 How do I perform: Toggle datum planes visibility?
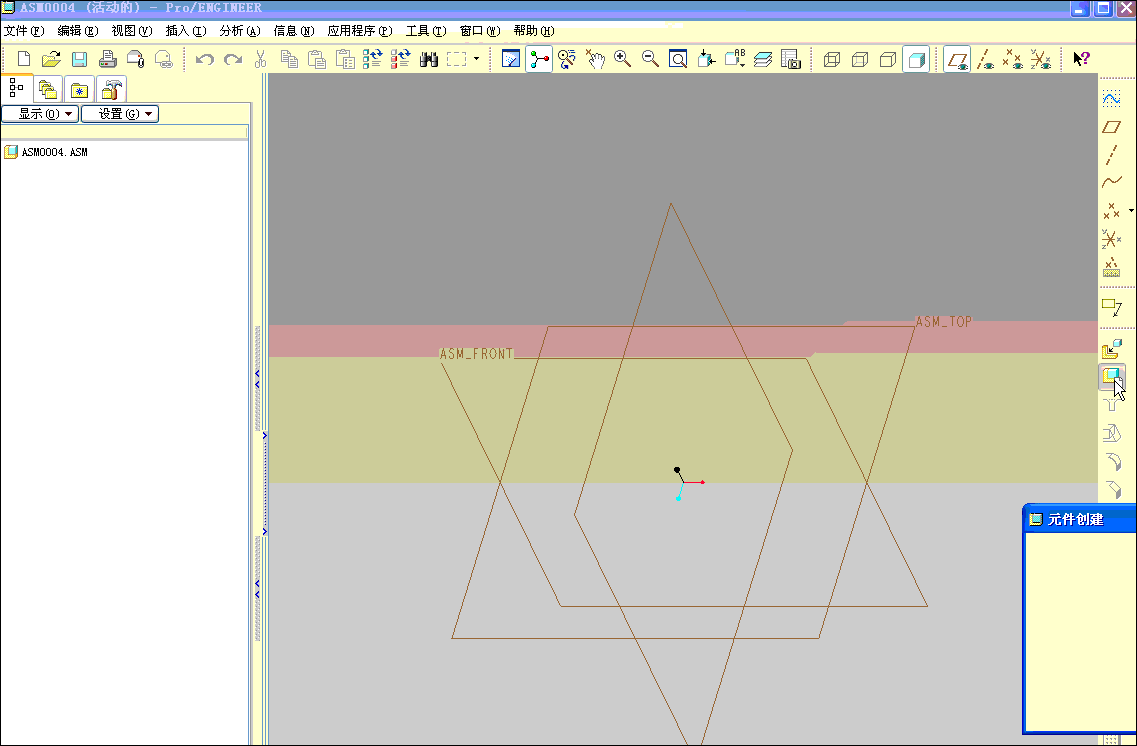pos(957,59)
